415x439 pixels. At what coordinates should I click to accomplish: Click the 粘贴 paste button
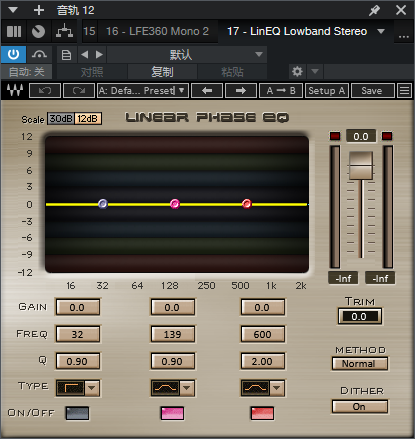(232, 72)
